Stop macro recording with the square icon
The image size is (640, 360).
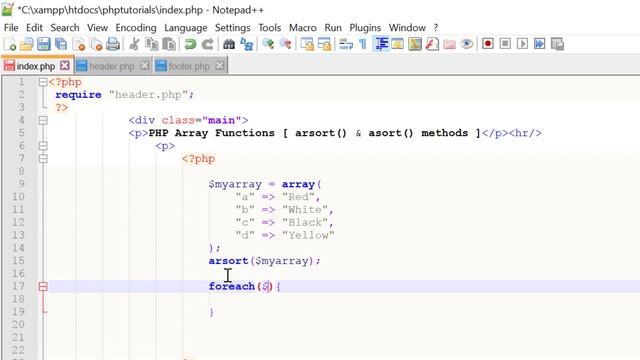pos(505,44)
